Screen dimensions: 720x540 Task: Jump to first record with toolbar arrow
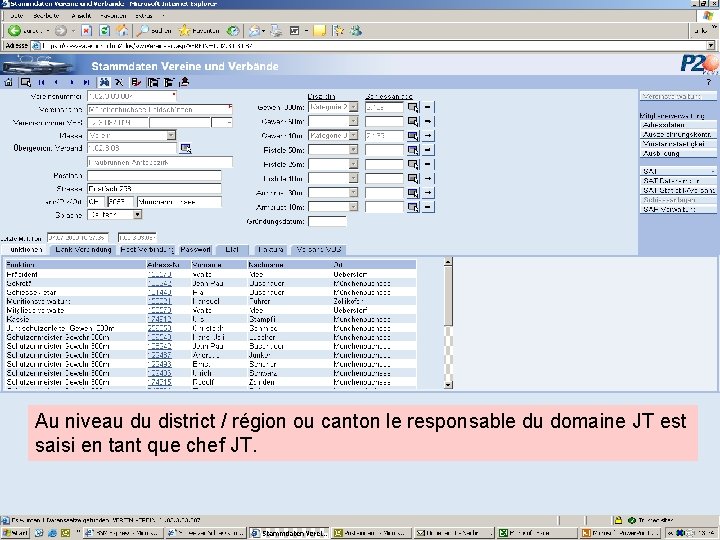click(x=41, y=83)
